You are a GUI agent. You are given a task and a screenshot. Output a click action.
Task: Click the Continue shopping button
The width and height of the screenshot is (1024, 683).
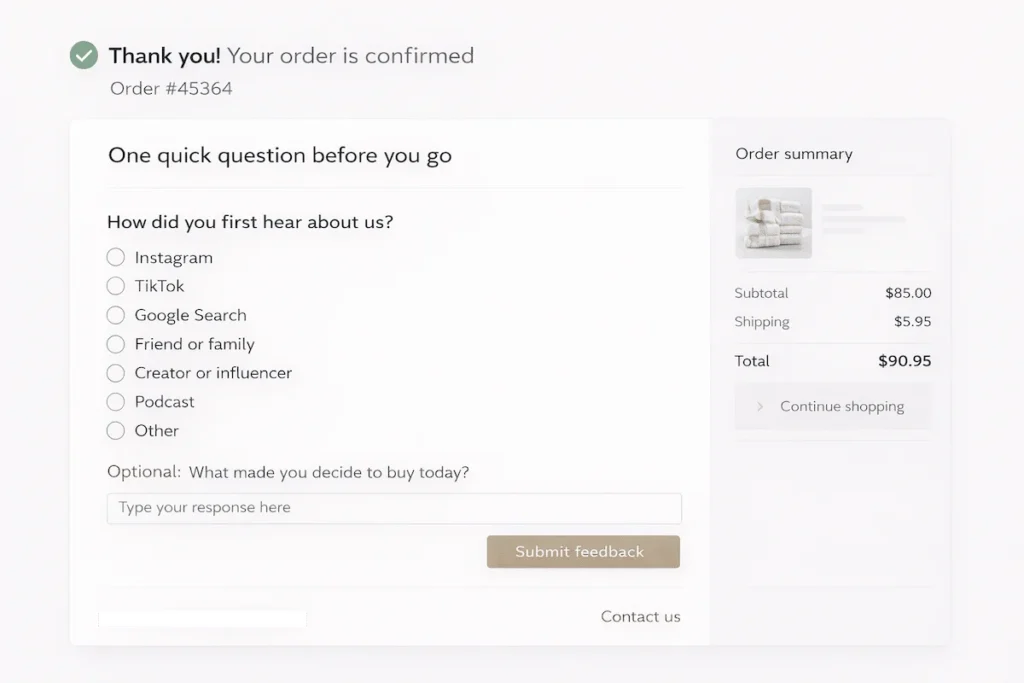[x=832, y=407]
